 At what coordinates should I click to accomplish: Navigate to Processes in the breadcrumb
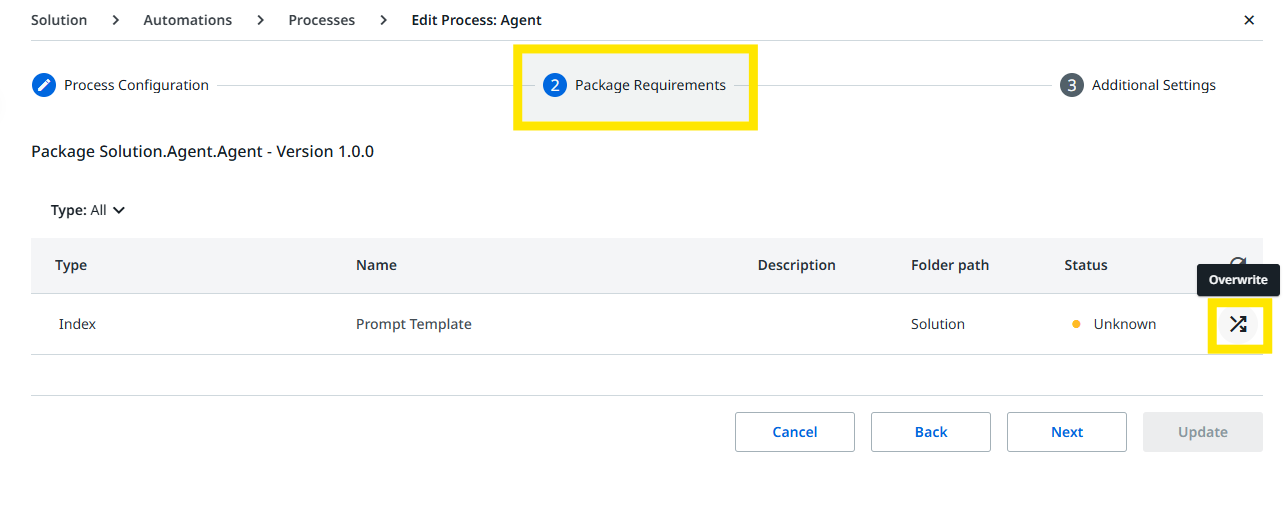pos(321,20)
